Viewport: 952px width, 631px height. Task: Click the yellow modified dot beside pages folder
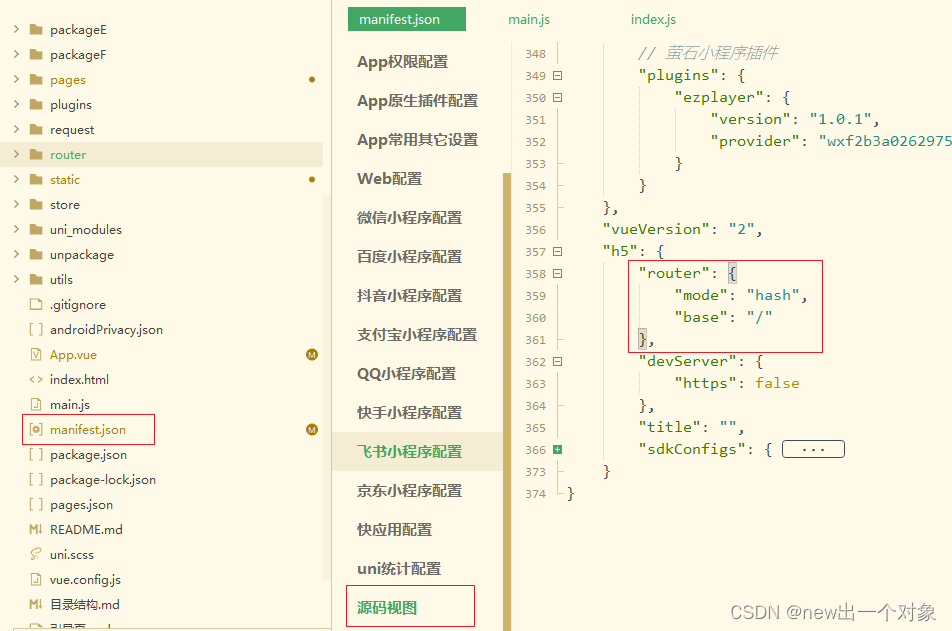pos(311,79)
